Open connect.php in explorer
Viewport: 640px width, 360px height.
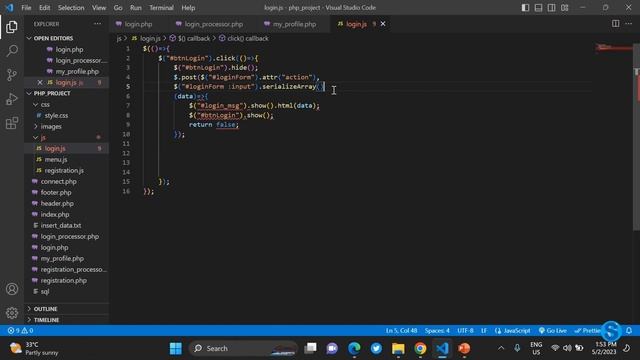[58, 182]
